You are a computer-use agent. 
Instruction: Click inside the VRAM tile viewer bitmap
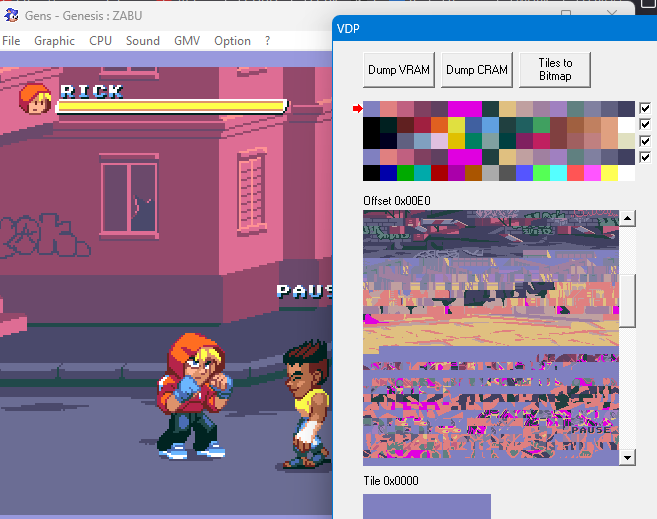click(491, 338)
